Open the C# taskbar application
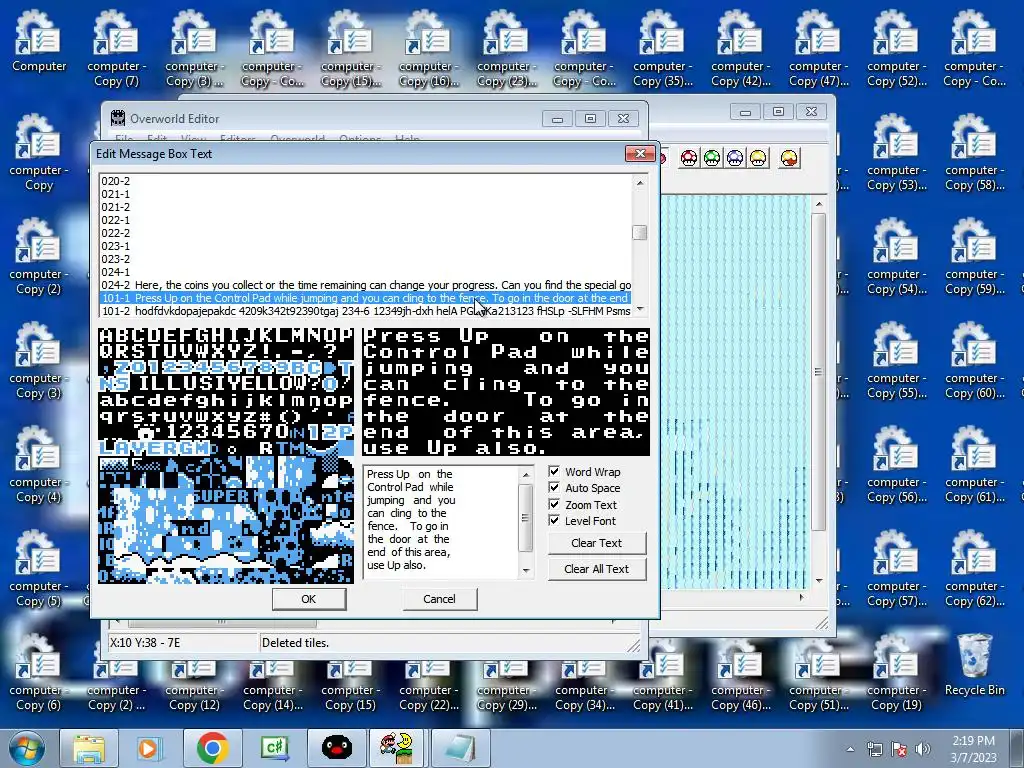This screenshot has height=768, width=1024. click(274, 748)
